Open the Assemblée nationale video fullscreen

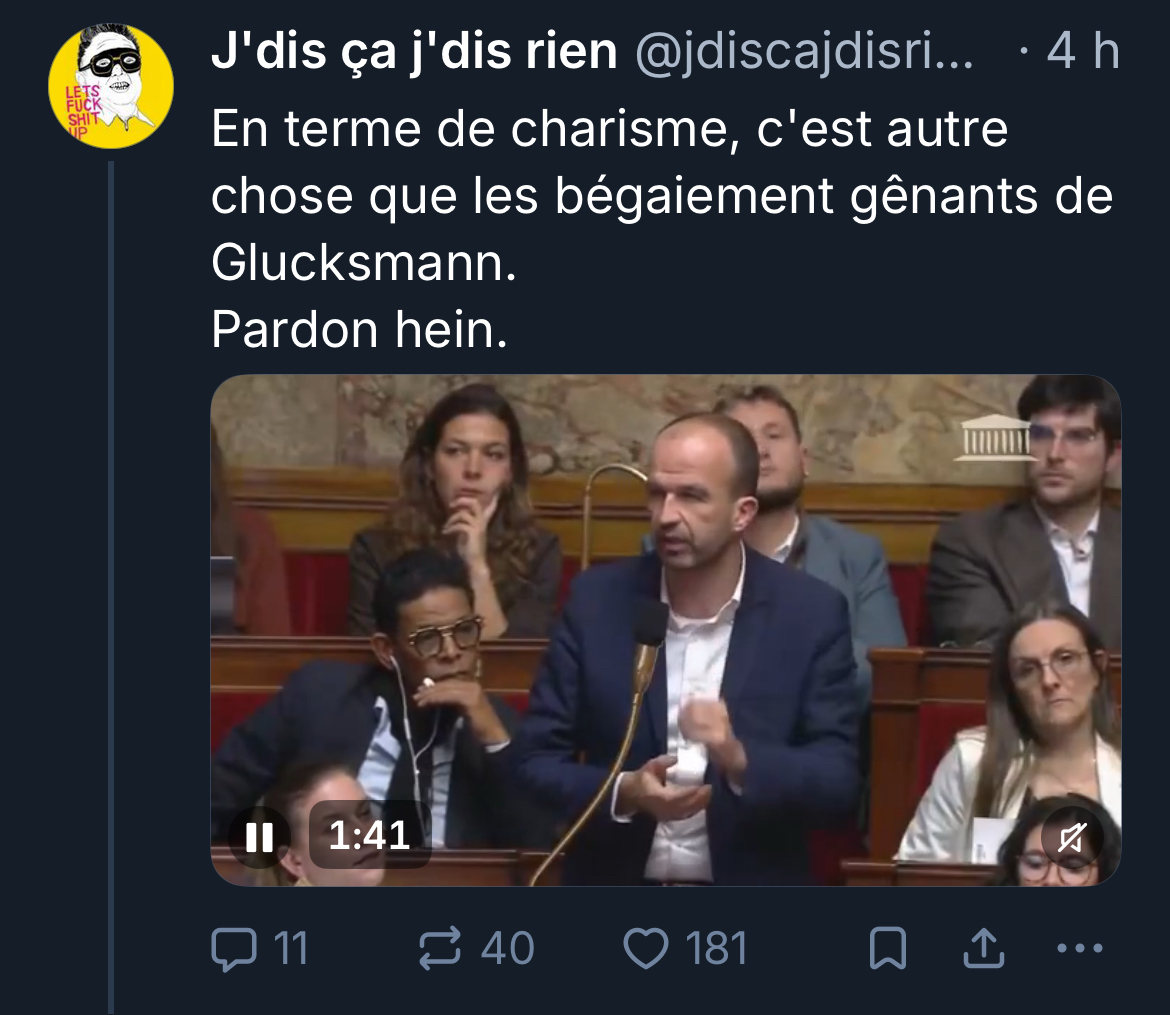(x=666, y=630)
